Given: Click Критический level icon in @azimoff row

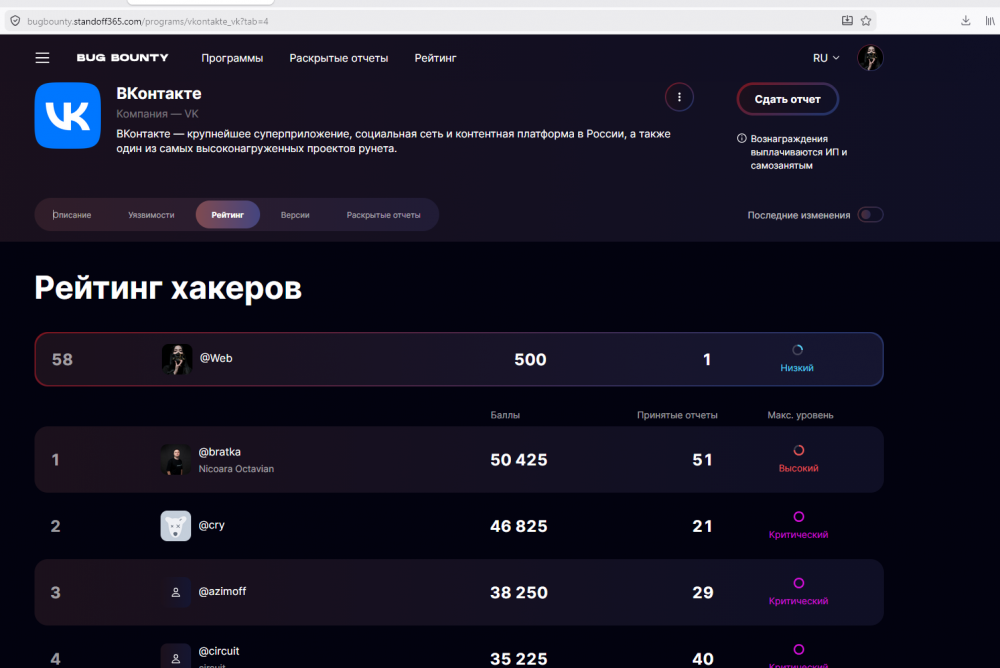Looking at the screenshot, I should coord(798,583).
